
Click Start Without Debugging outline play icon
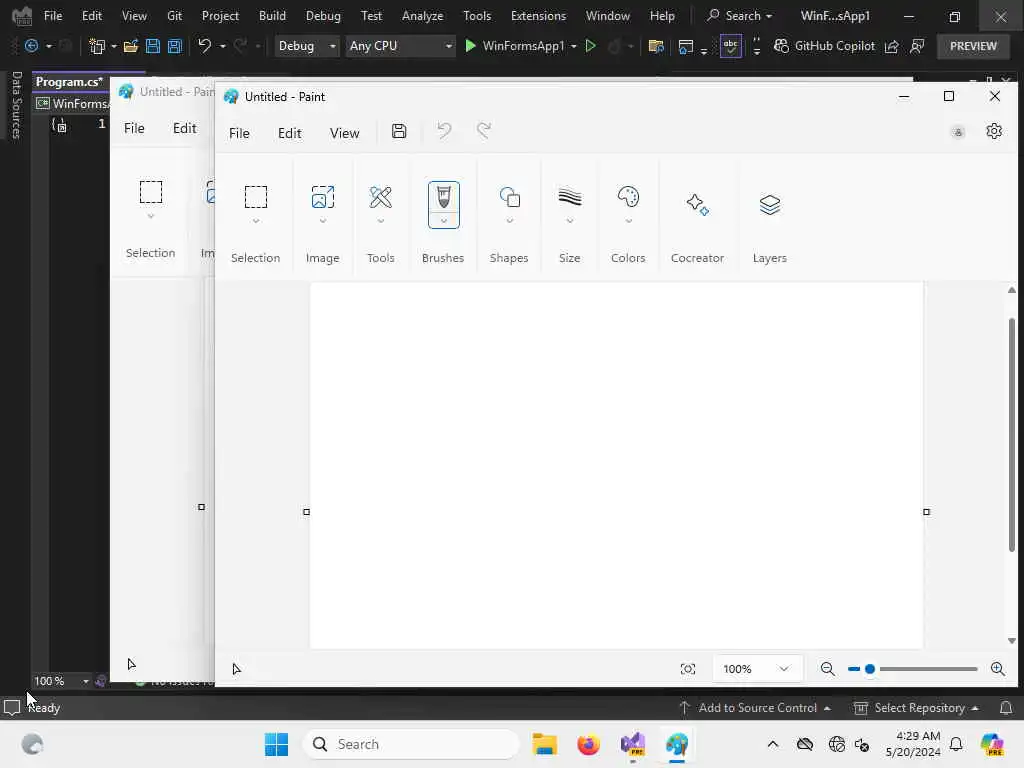tap(590, 46)
